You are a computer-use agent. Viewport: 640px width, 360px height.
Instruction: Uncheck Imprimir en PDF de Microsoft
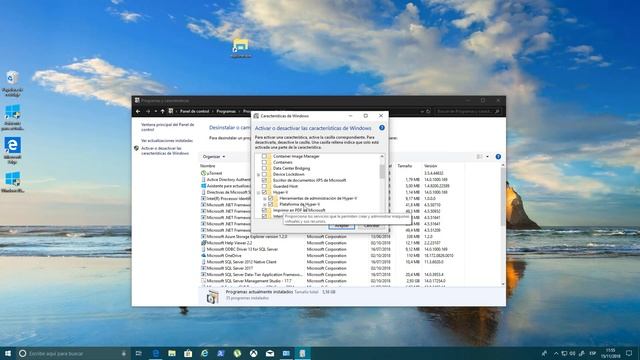point(264,210)
